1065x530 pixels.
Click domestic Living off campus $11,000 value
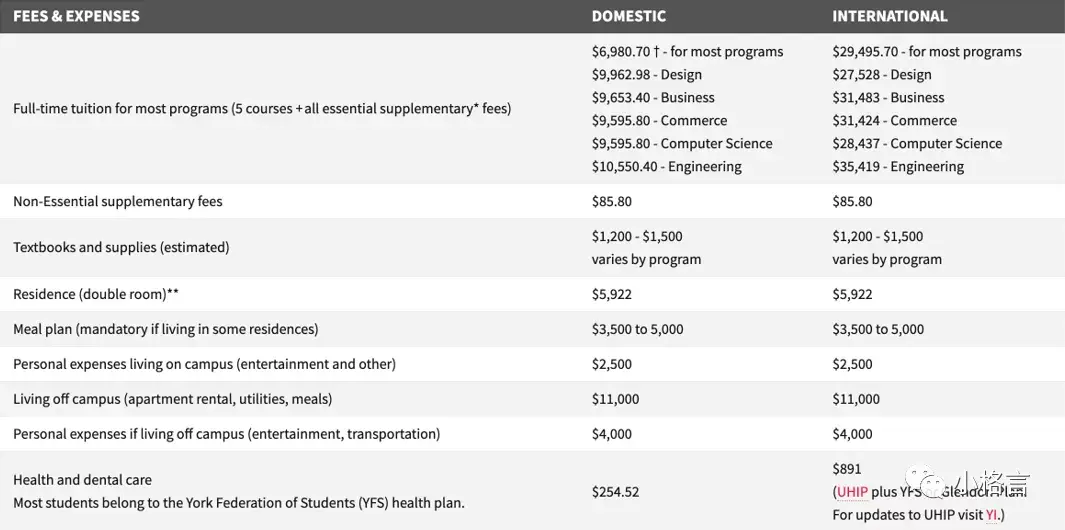pyautogui.click(x=615, y=399)
